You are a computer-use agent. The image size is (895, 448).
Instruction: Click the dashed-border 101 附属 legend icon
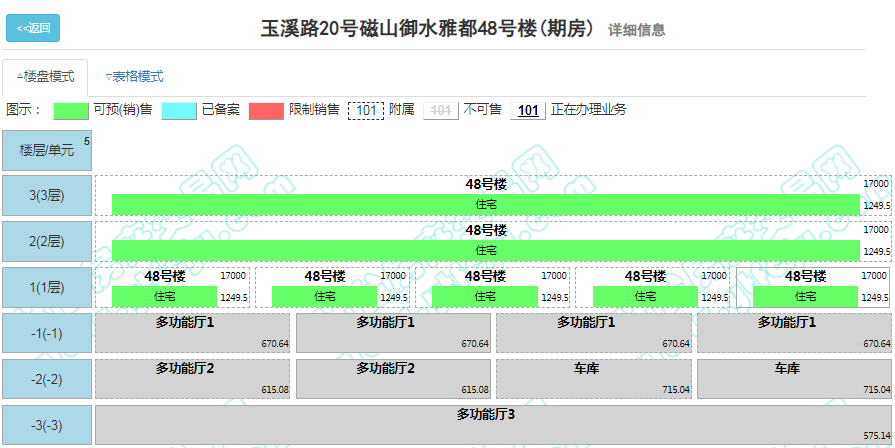click(366, 110)
